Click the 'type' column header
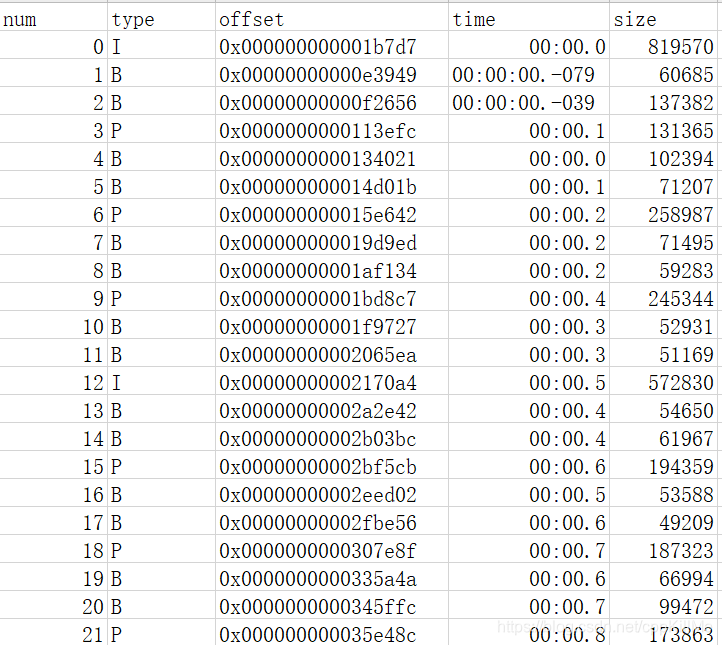The height and width of the screenshot is (645, 722). [x=161, y=19]
